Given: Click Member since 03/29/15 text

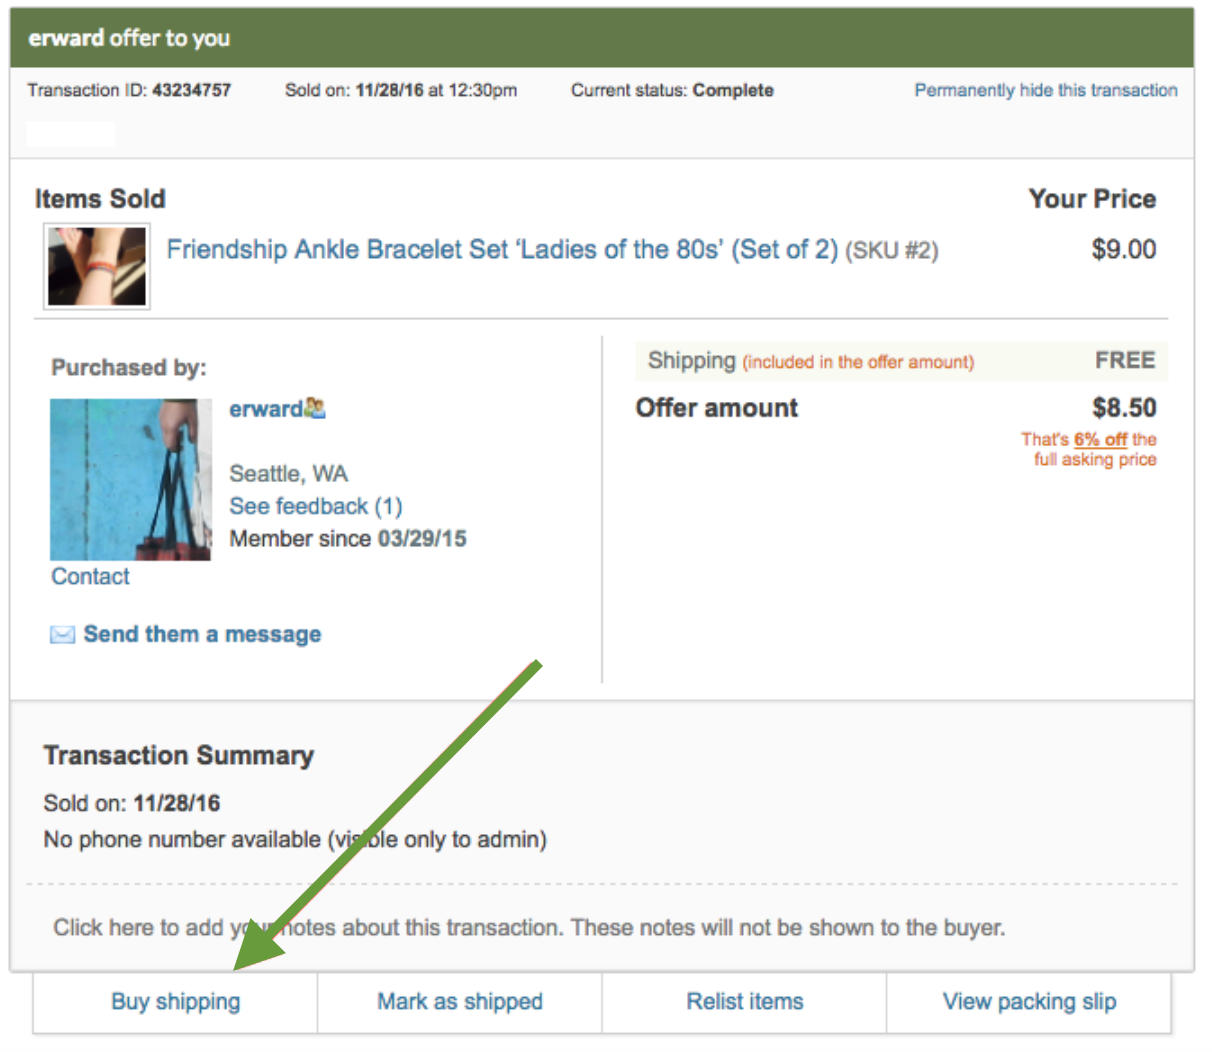Looking at the screenshot, I should pos(348,538).
